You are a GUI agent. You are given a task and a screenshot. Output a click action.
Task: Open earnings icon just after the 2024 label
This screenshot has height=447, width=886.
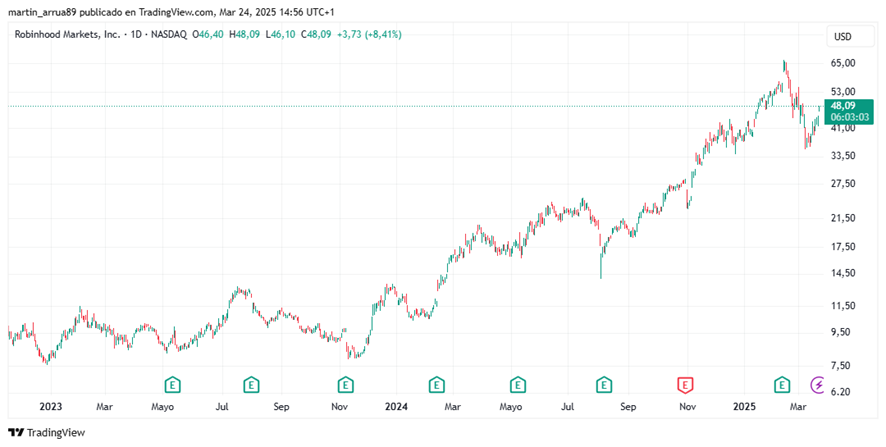point(436,384)
